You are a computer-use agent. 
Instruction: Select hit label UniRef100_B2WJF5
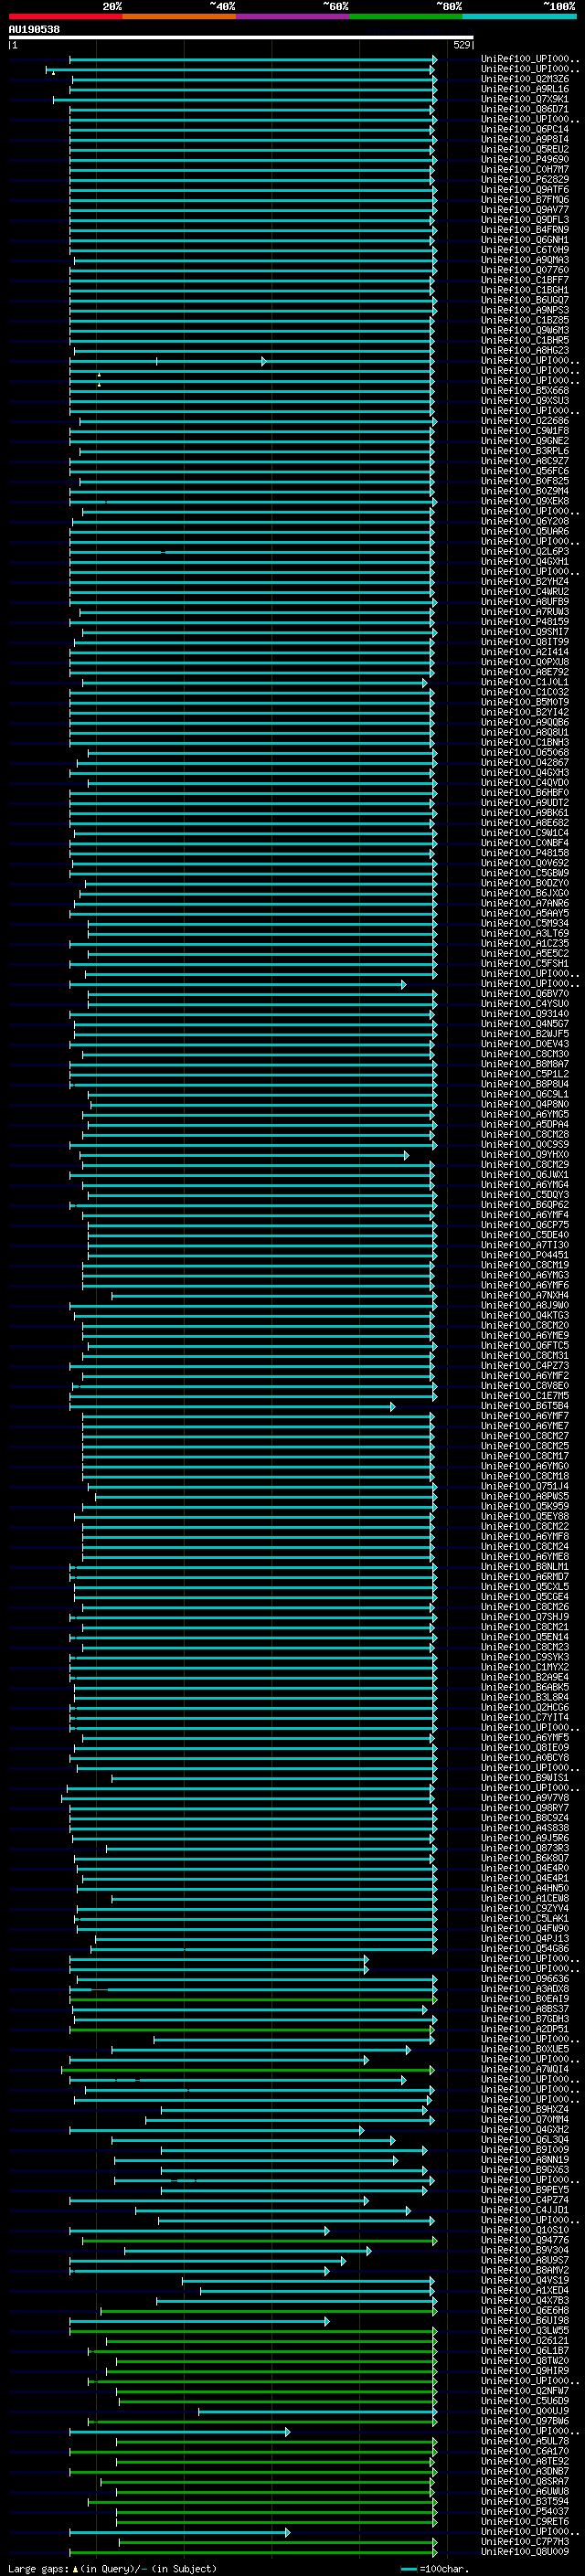[525, 1033]
